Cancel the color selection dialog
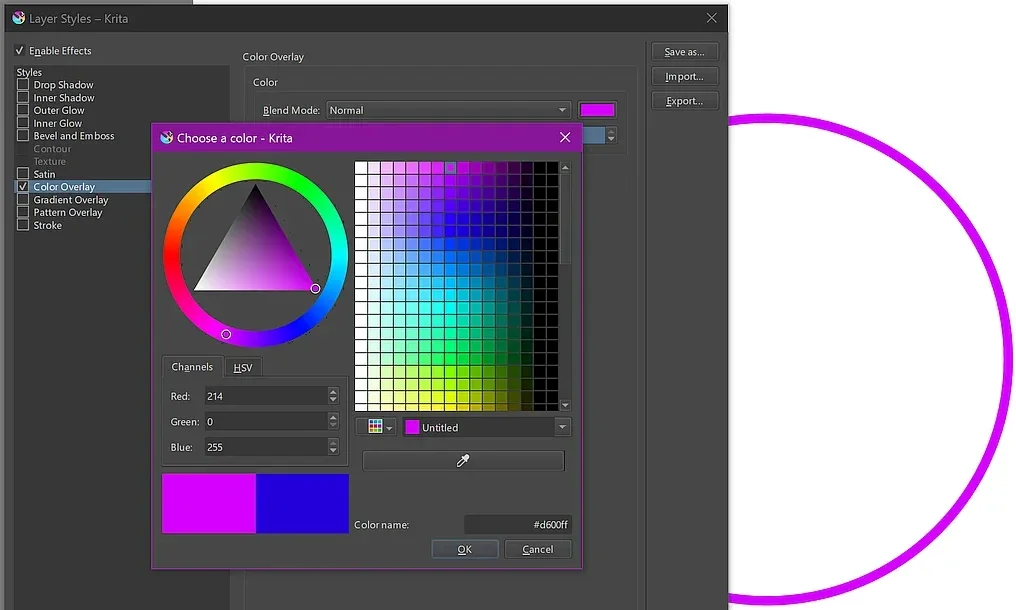 click(x=538, y=549)
